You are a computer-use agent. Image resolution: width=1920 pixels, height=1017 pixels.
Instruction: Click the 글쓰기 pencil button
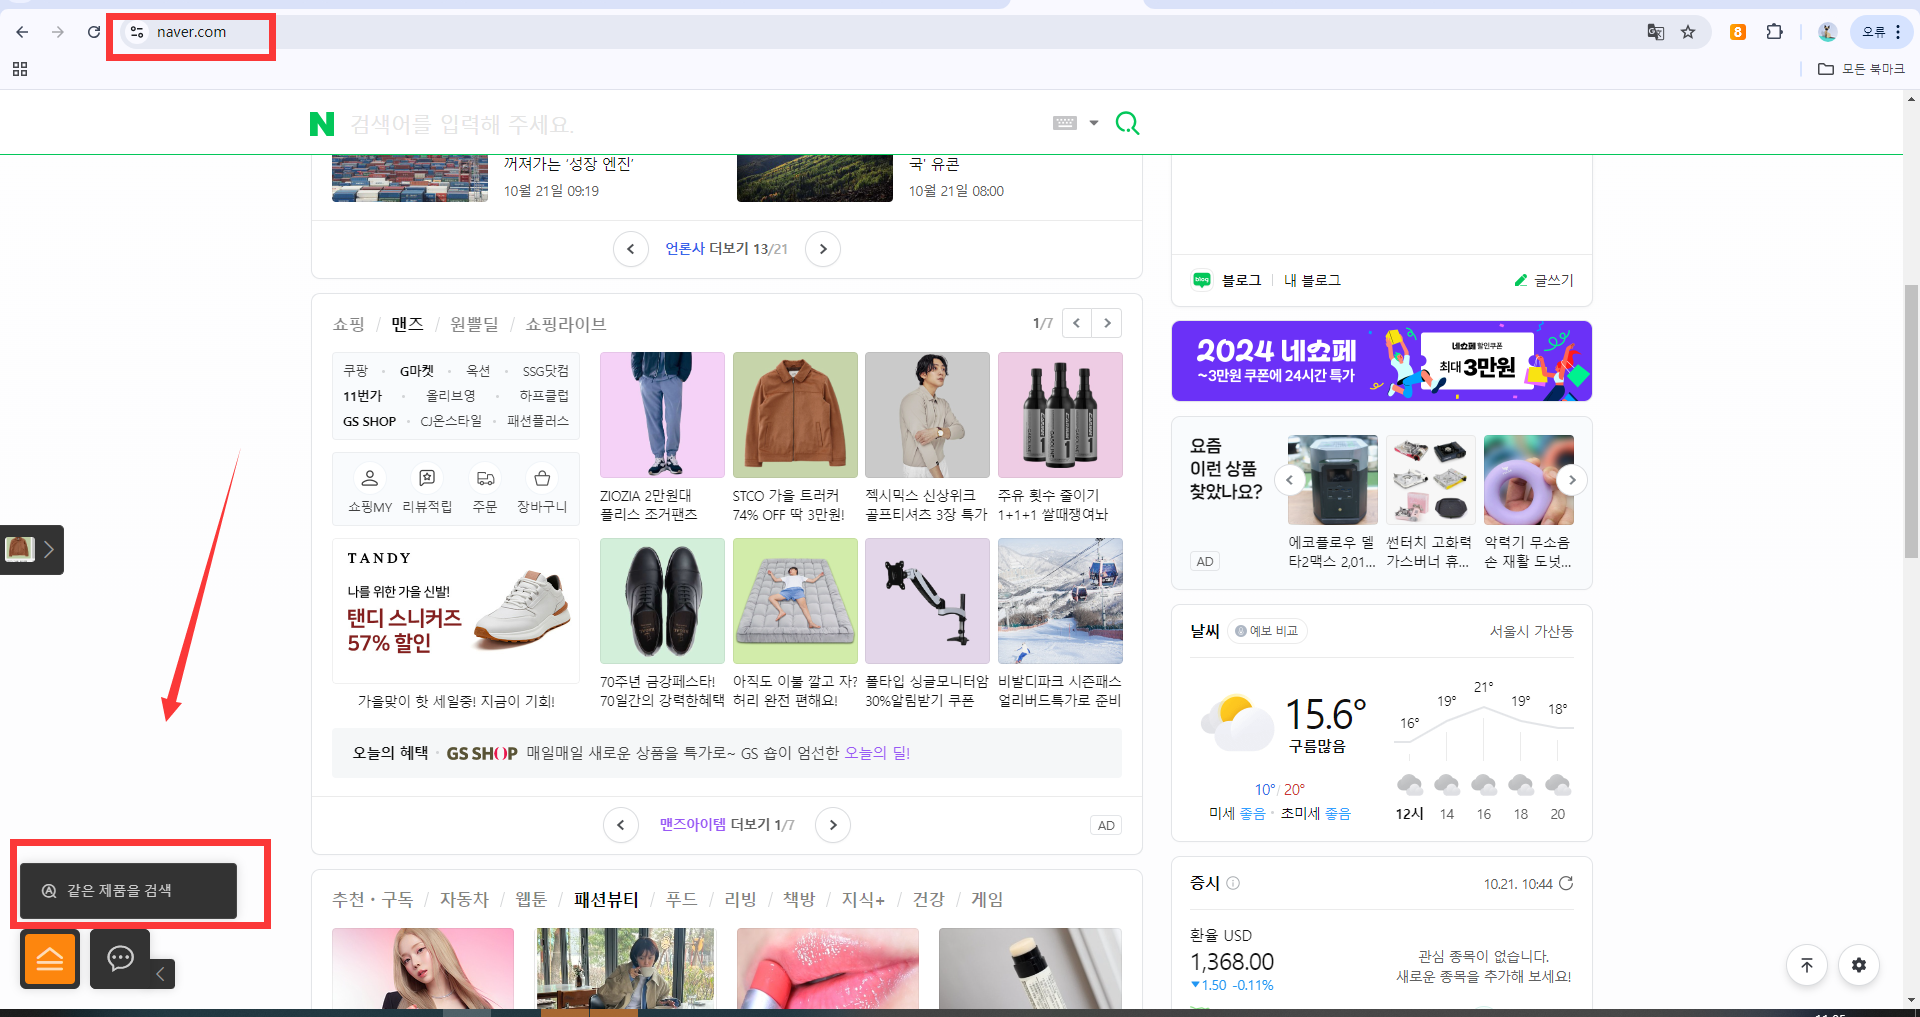click(1544, 280)
